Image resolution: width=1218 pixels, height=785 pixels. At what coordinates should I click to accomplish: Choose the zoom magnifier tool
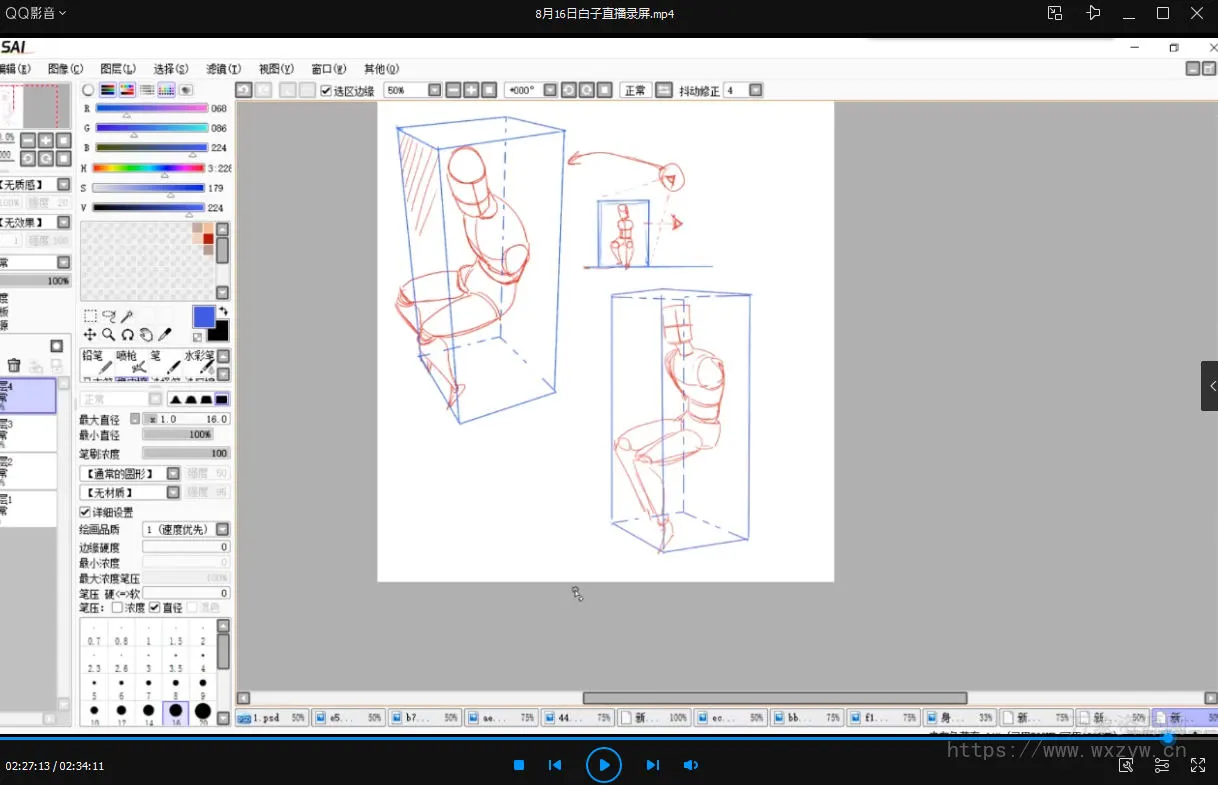108,335
